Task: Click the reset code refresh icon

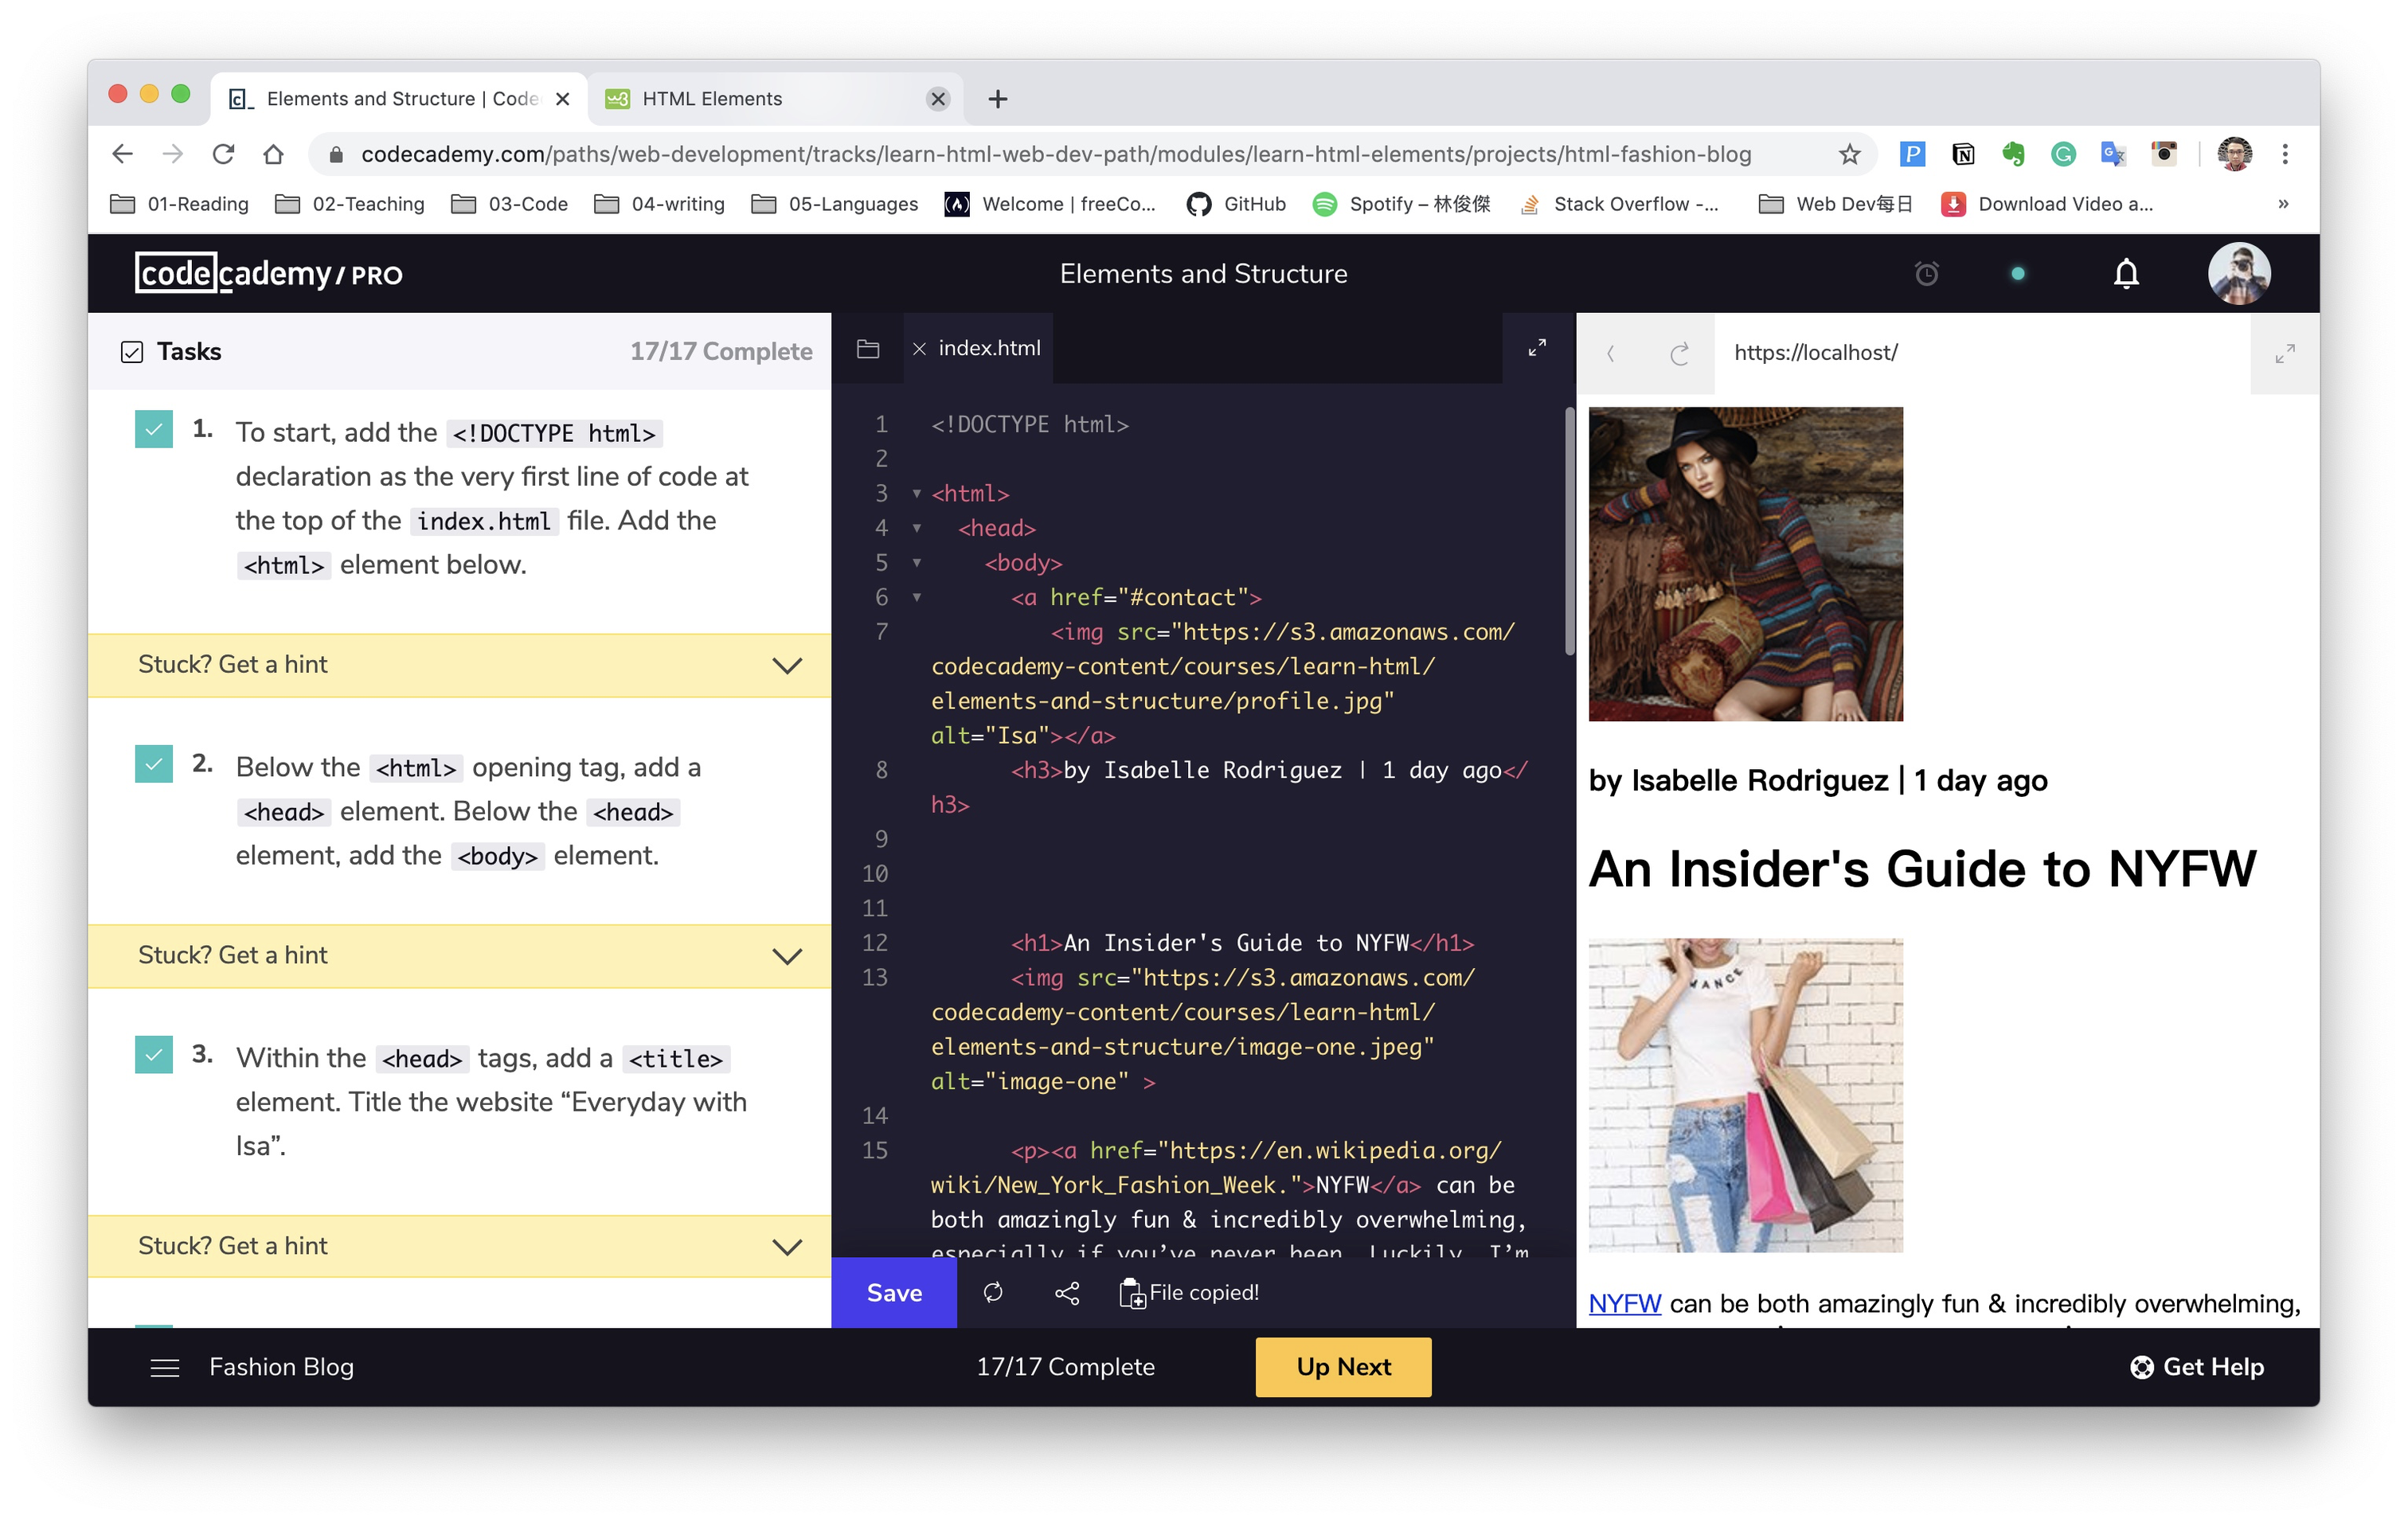Action: (x=992, y=1293)
